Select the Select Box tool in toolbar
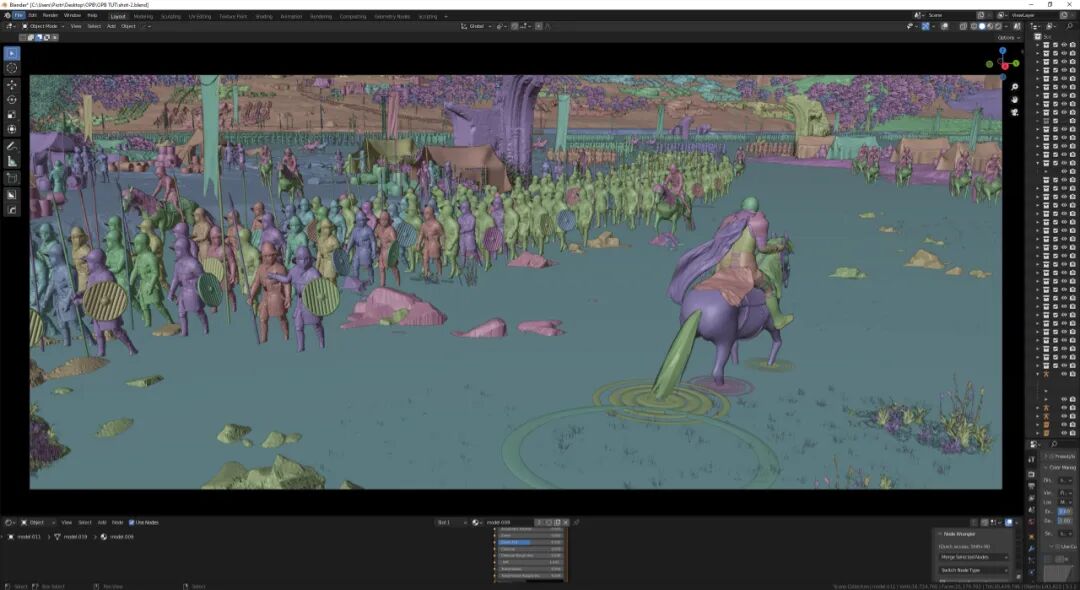Screen dimensions: 1080x590 click(12, 53)
